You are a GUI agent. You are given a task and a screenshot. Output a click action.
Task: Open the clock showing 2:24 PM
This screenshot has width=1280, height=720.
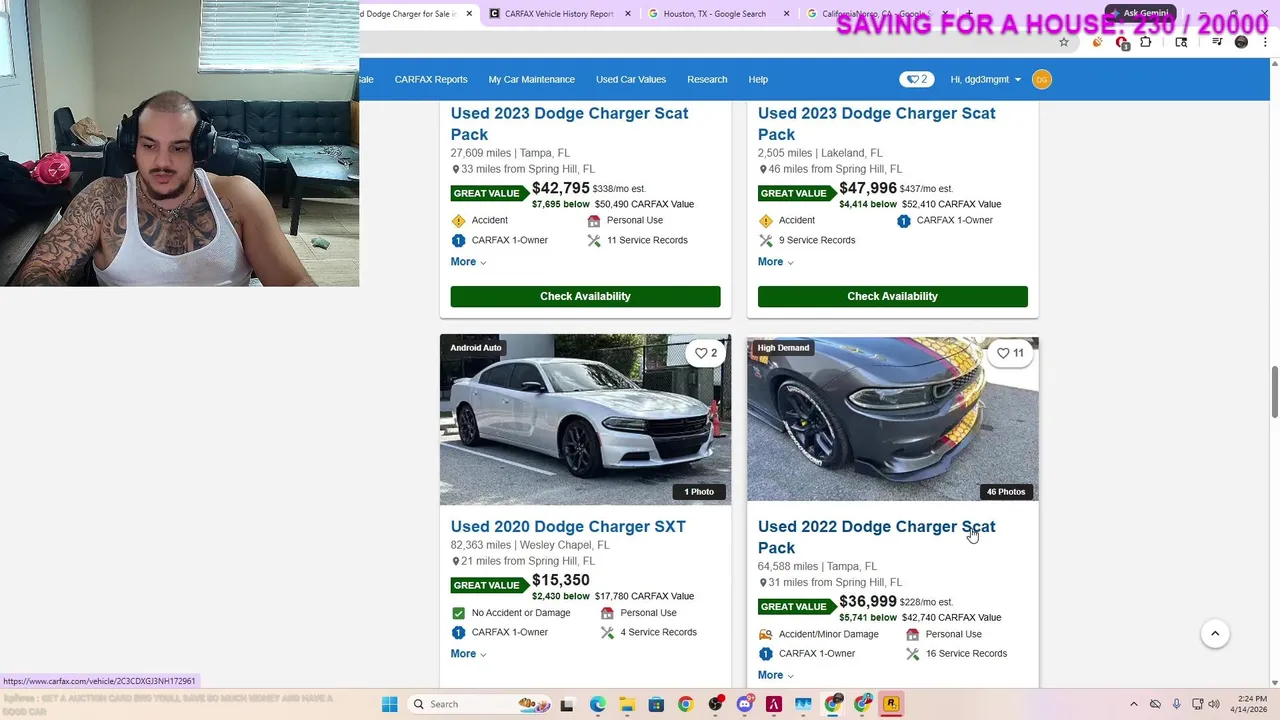(x=1251, y=704)
